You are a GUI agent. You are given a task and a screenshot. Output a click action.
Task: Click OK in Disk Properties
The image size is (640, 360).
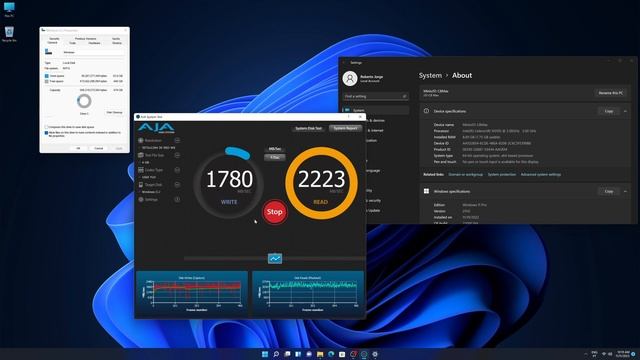coord(78,148)
